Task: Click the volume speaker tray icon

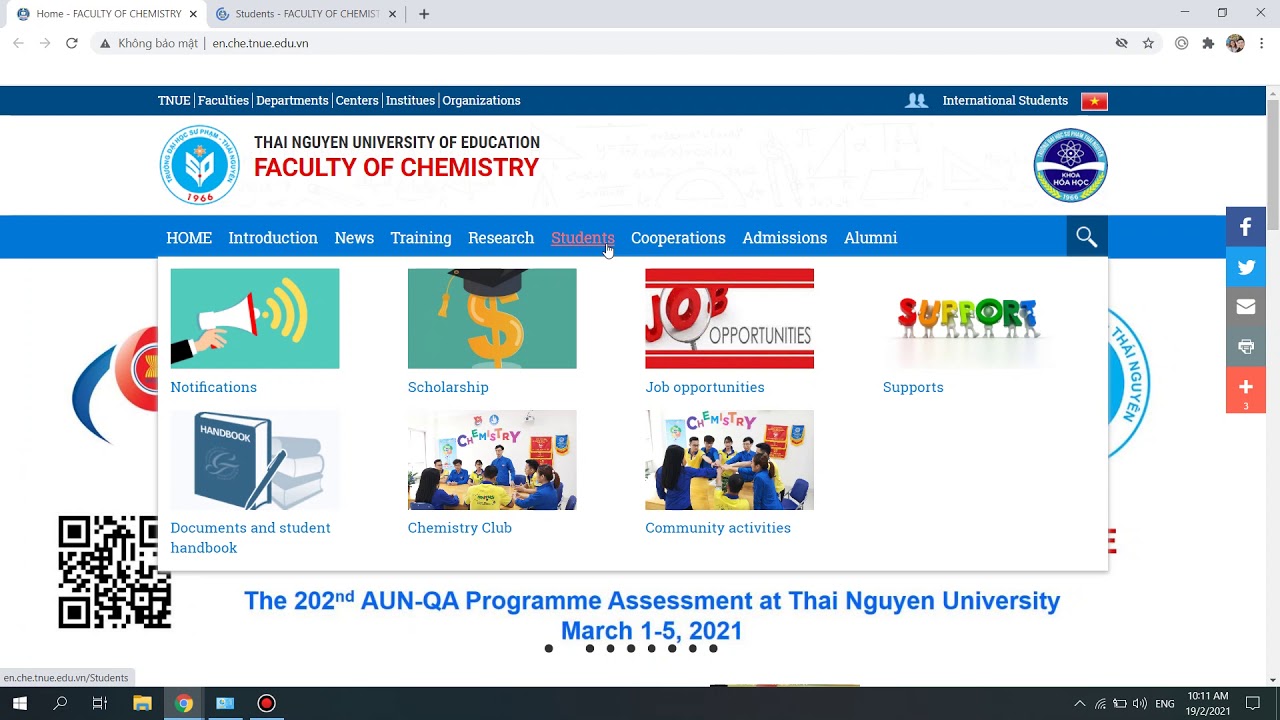Action: pos(1139,704)
